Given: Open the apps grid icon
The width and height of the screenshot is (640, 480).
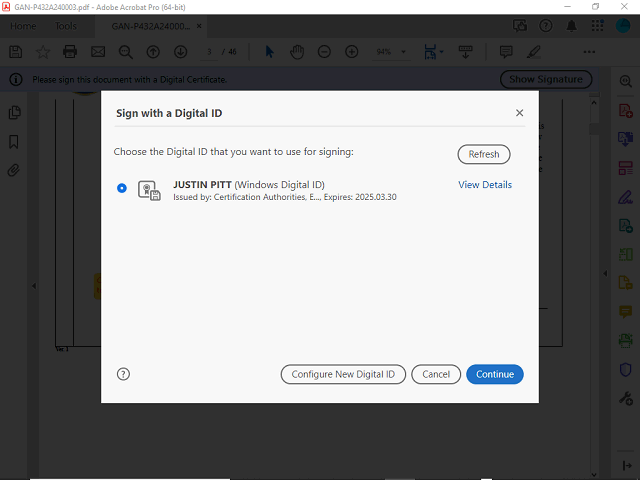Looking at the screenshot, I should (x=597, y=26).
